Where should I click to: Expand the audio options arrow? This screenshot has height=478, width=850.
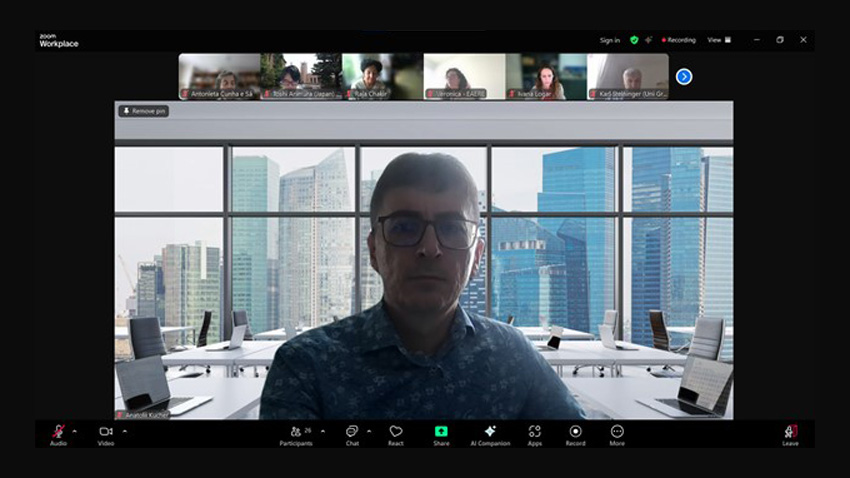click(x=75, y=430)
